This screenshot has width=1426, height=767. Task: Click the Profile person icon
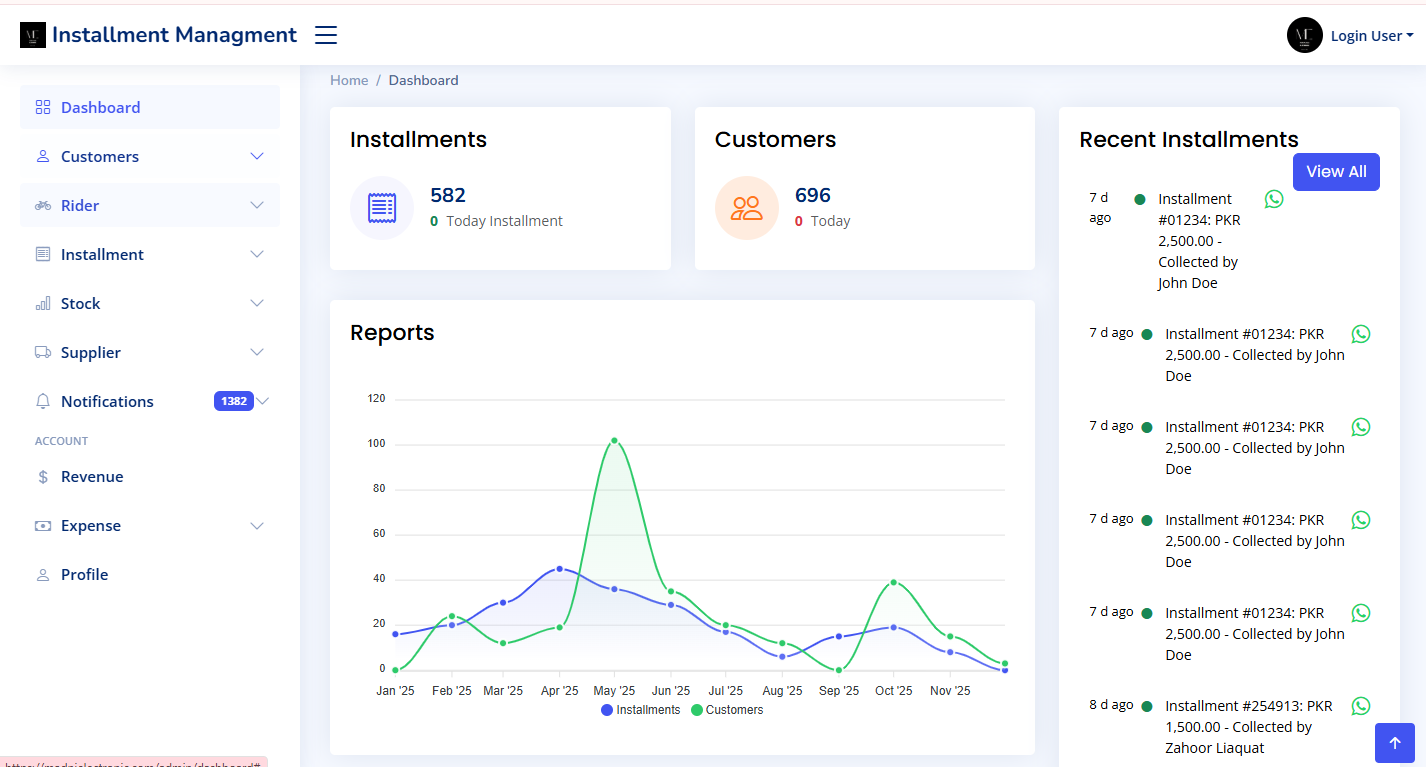[x=42, y=574]
